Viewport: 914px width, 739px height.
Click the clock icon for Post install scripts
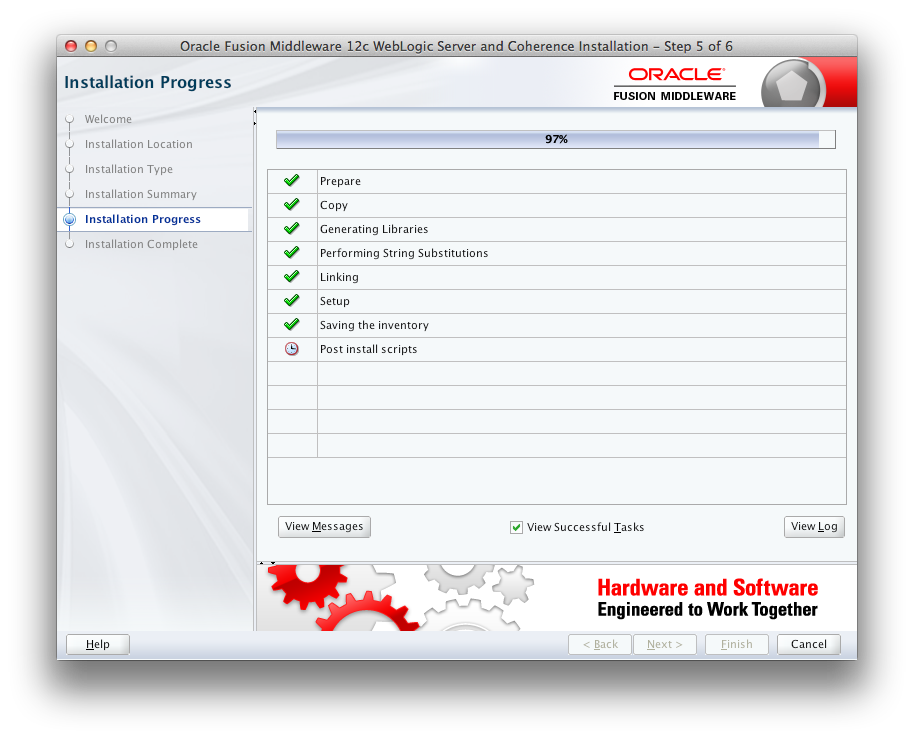291,348
